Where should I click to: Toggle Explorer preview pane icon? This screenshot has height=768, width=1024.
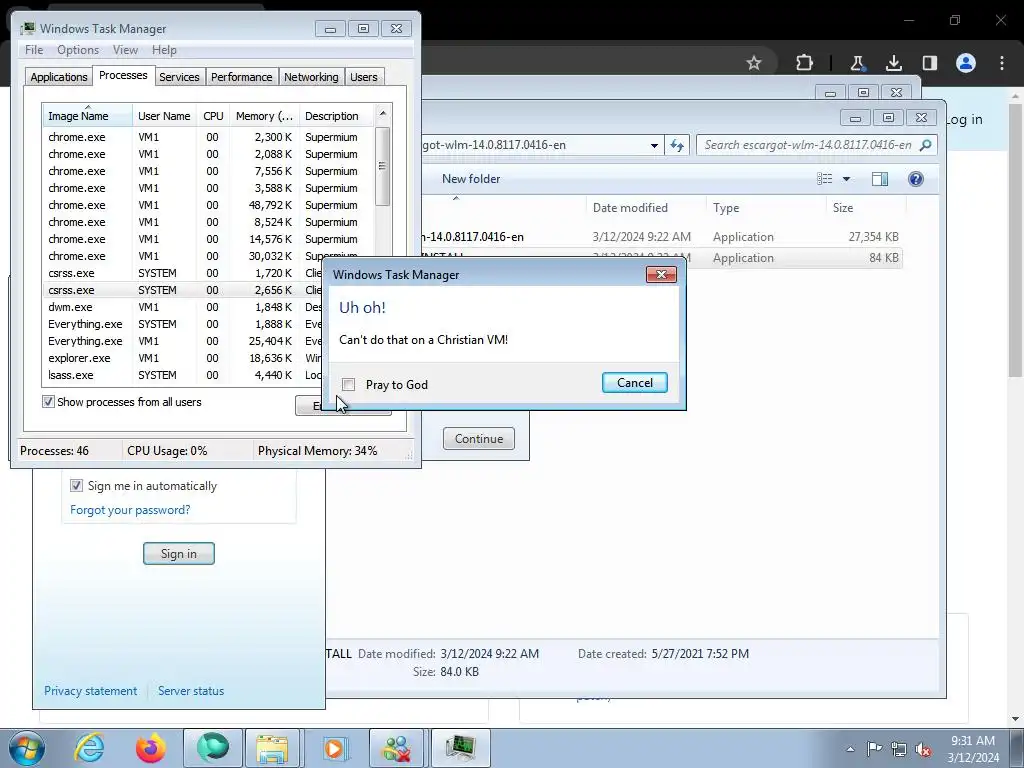tap(880, 179)
